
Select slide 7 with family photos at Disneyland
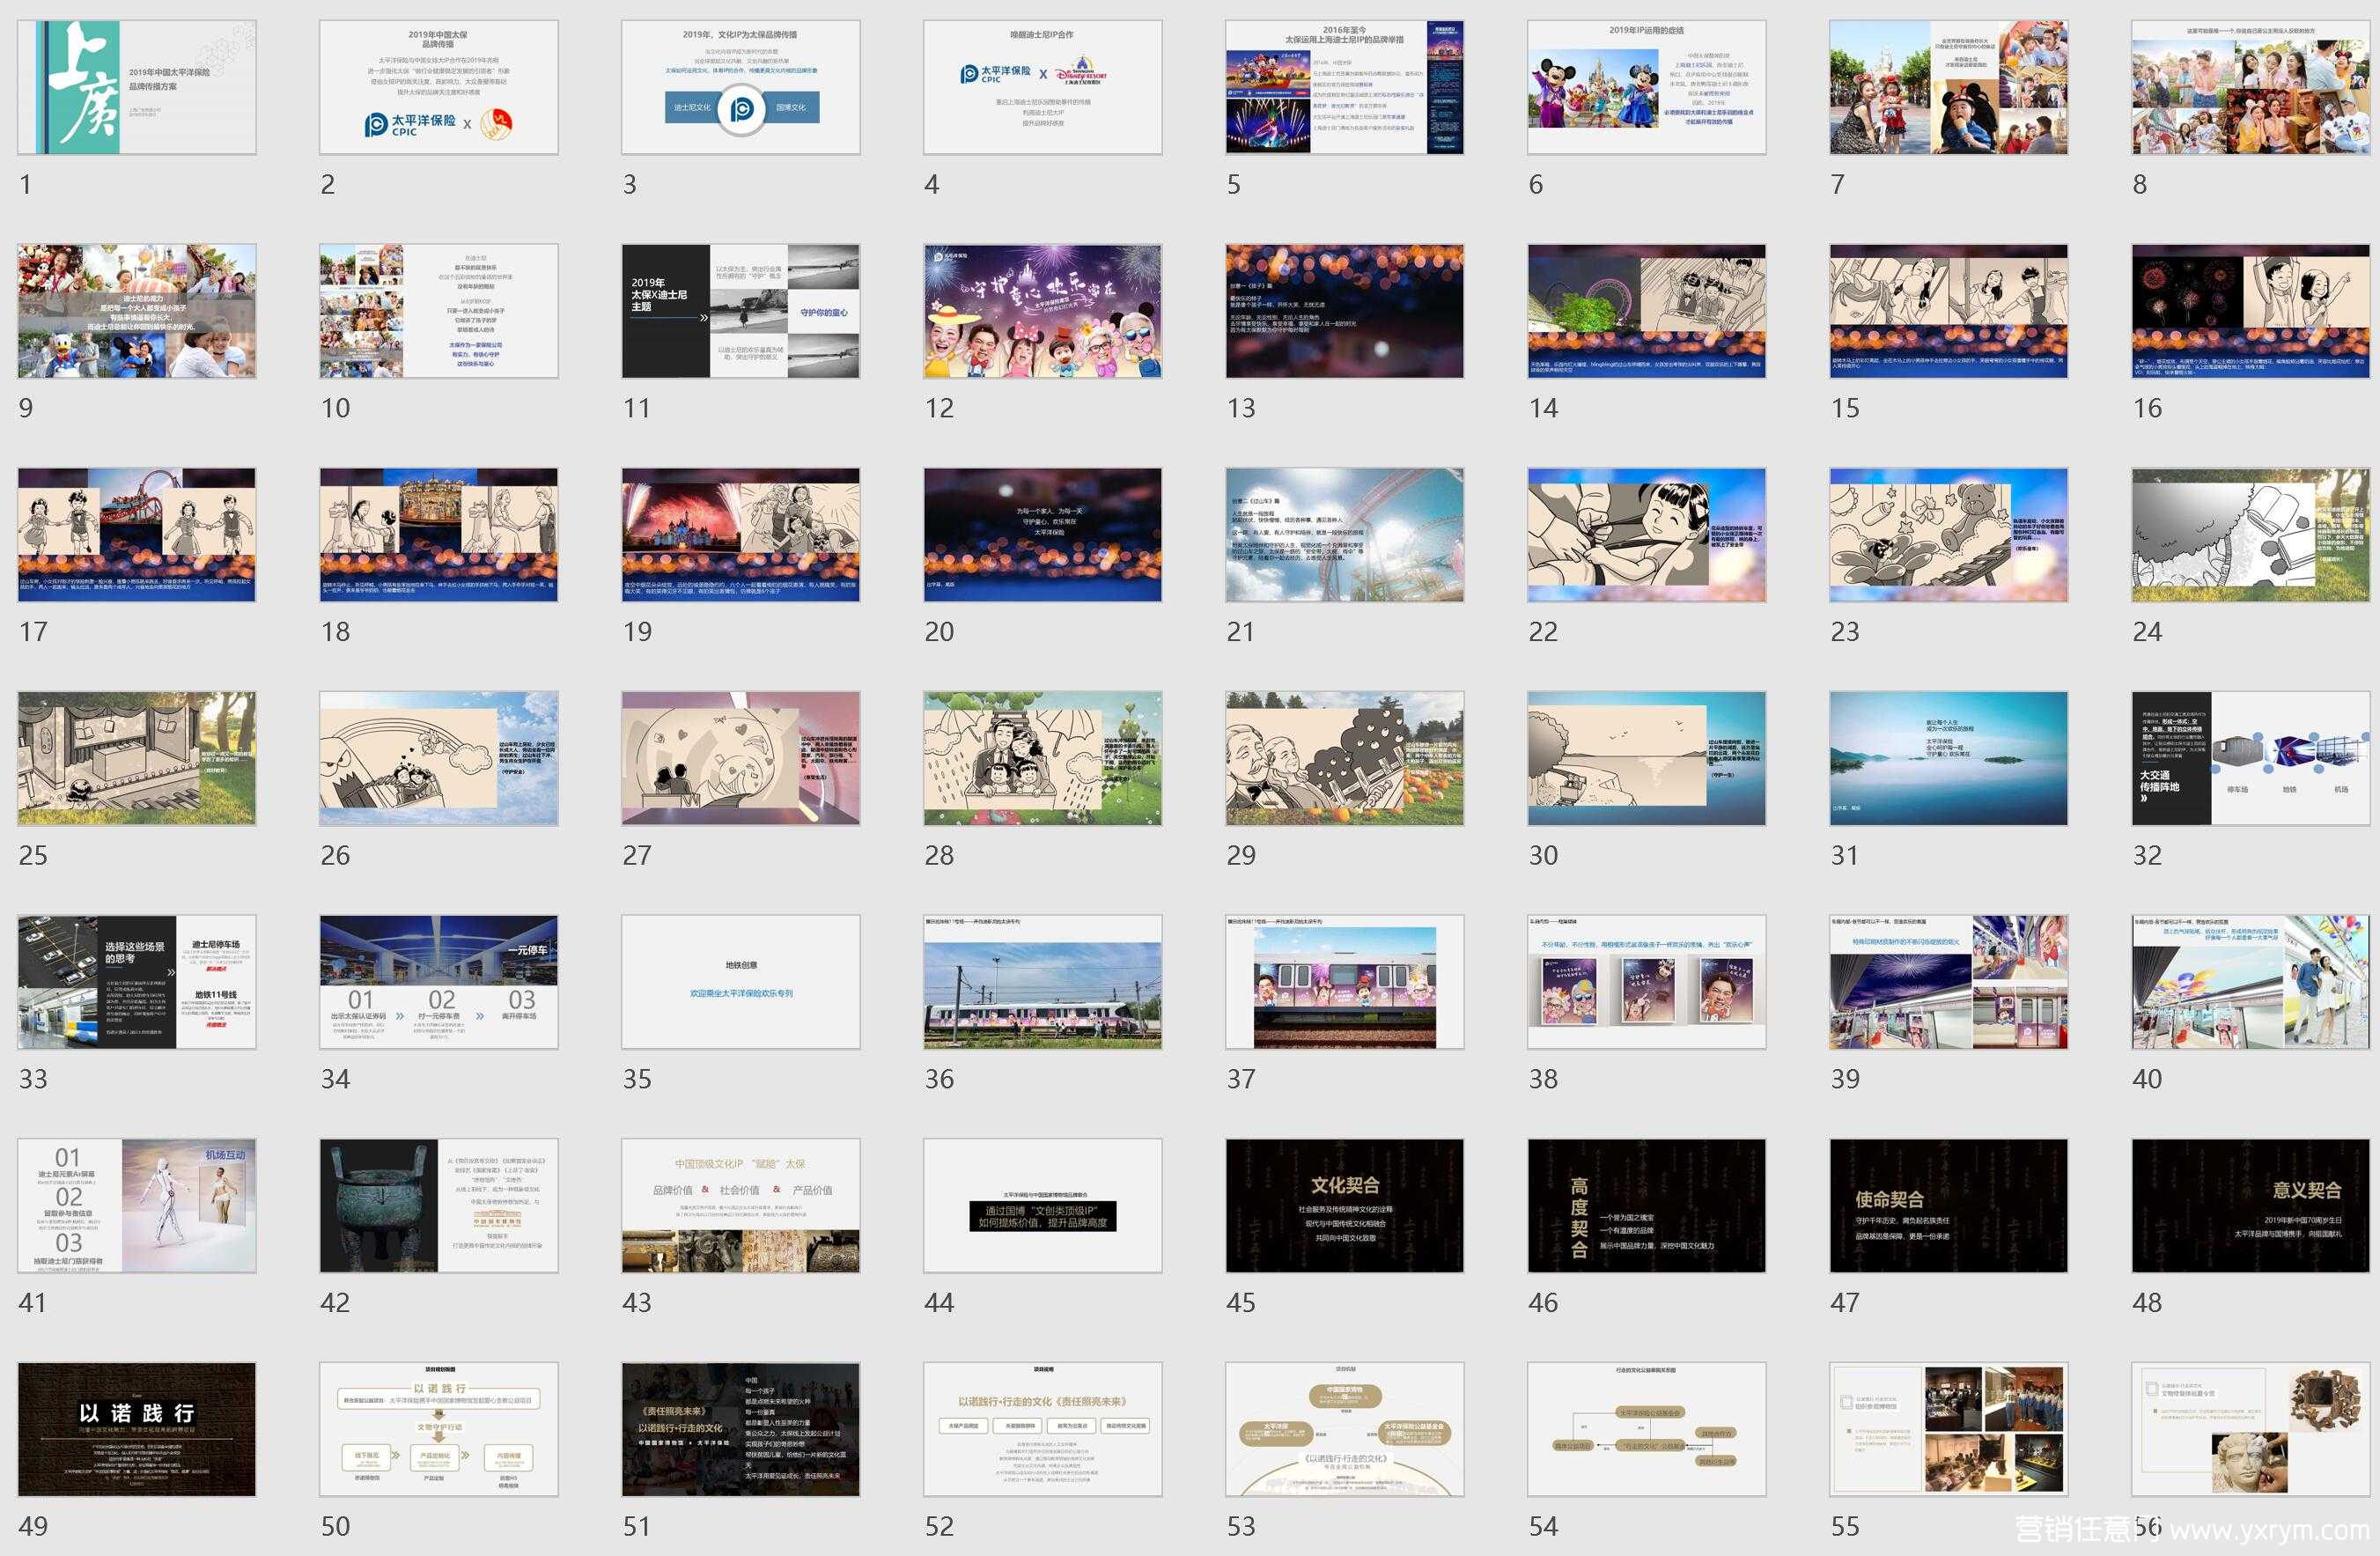[1949, 87]
